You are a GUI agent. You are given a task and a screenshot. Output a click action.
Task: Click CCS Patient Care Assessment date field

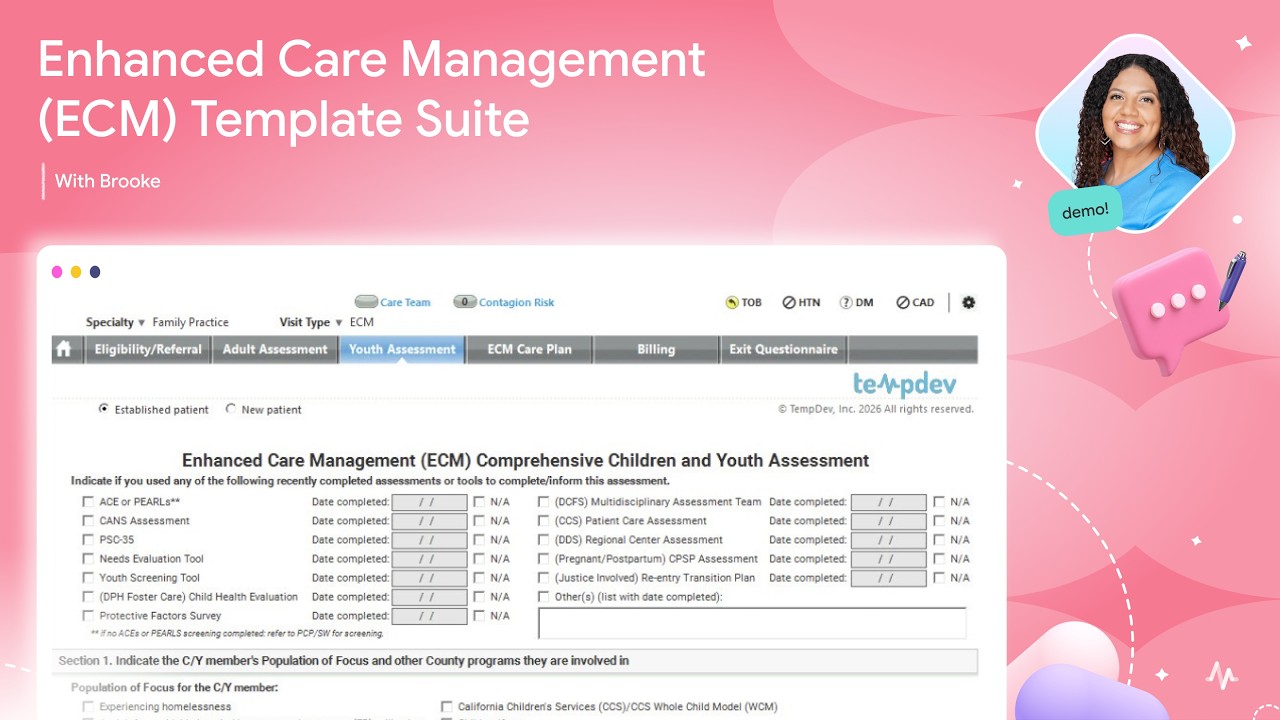click(888, 521)
